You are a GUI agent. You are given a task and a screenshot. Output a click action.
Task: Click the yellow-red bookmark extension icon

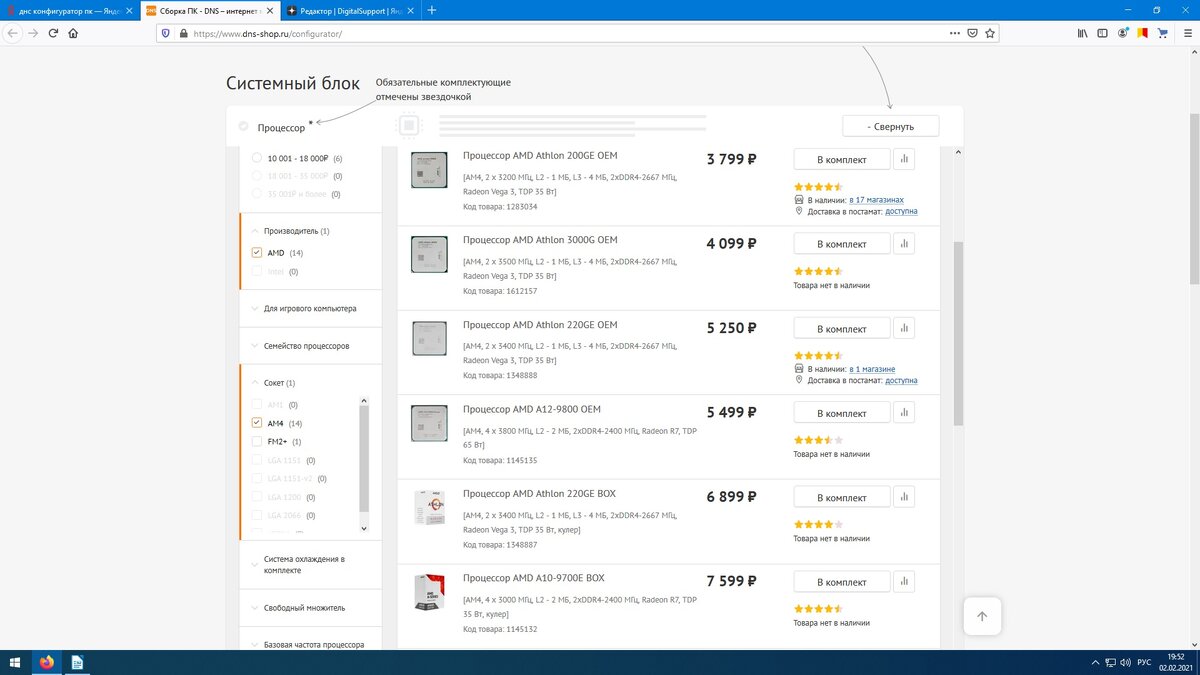tap(1143, 33)
